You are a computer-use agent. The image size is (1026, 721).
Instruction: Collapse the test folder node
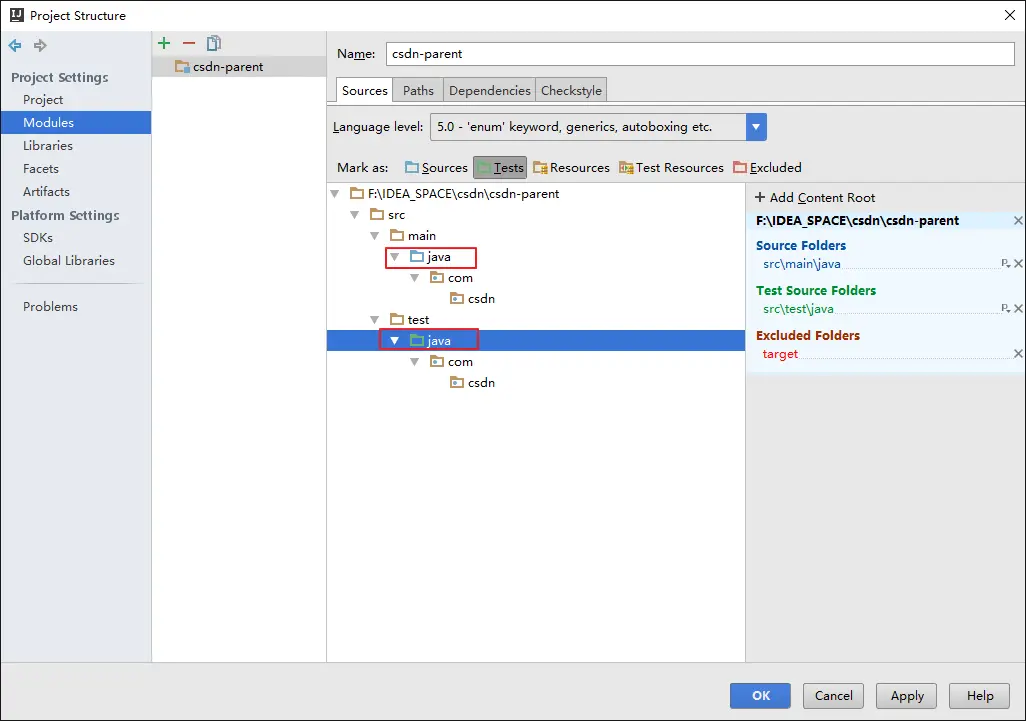point(375,320)
